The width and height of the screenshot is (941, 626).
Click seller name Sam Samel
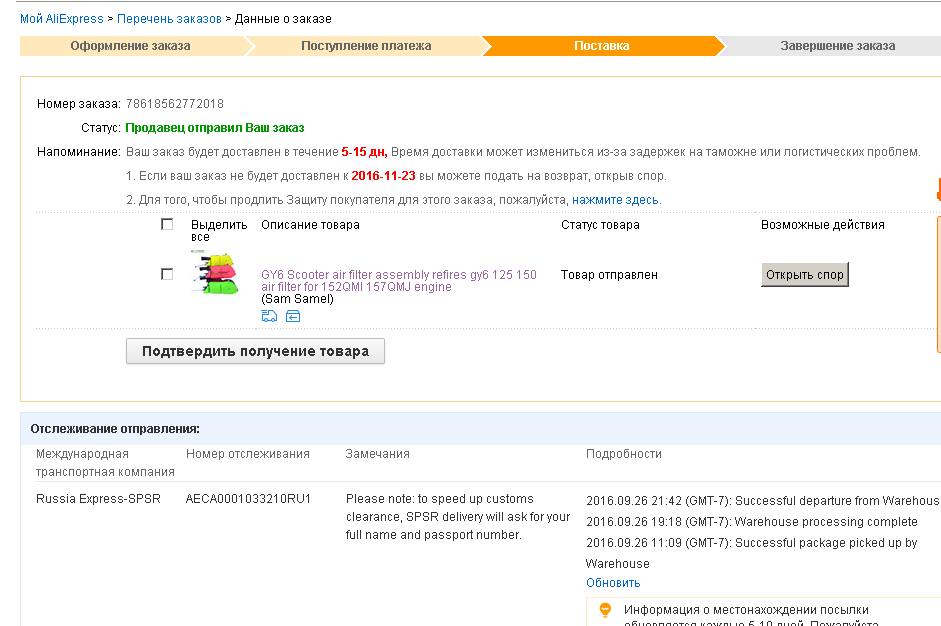click(x=297, y=299)
